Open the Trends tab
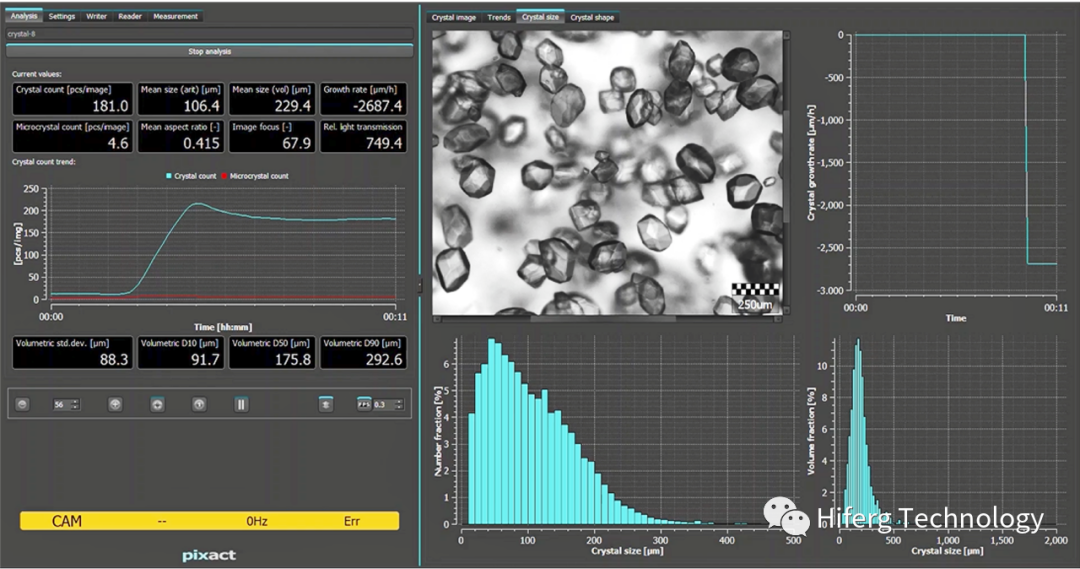1080x569 pixels. tap(499, 17)
